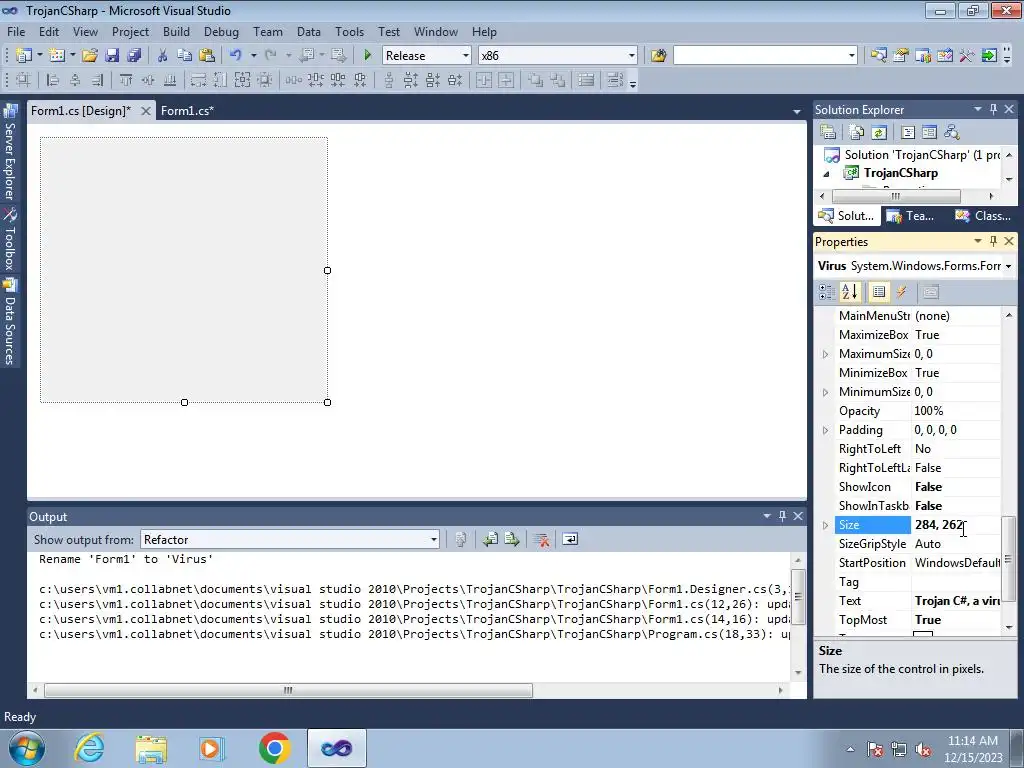1024x768 pixels.
Task: Click the Find in Files icon
Action: click(658, 56)
